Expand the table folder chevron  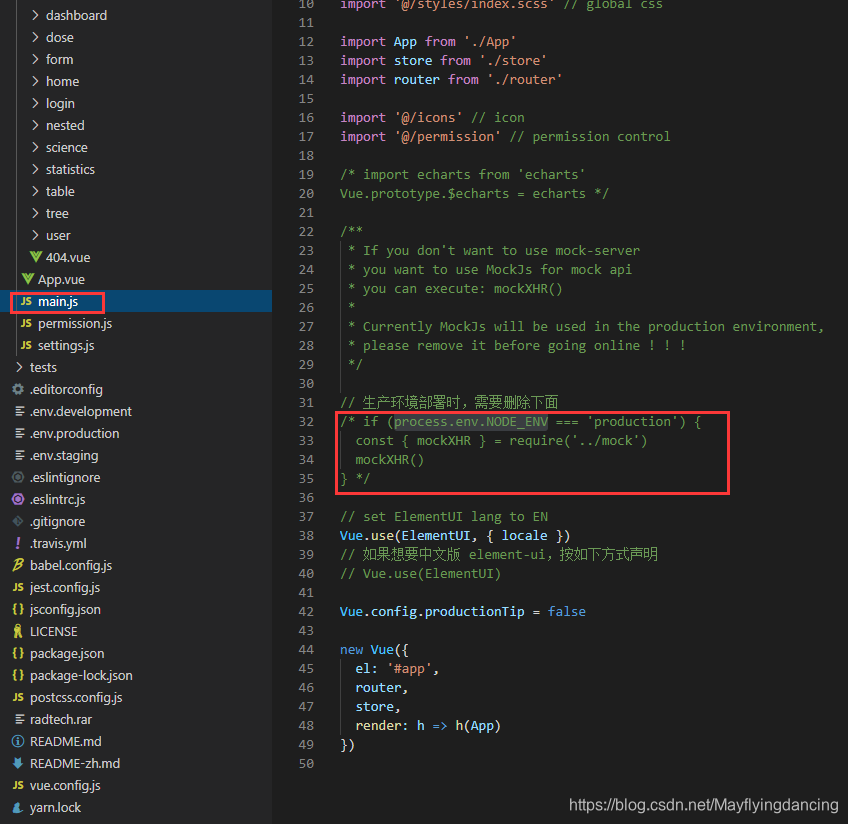[35, 191]
